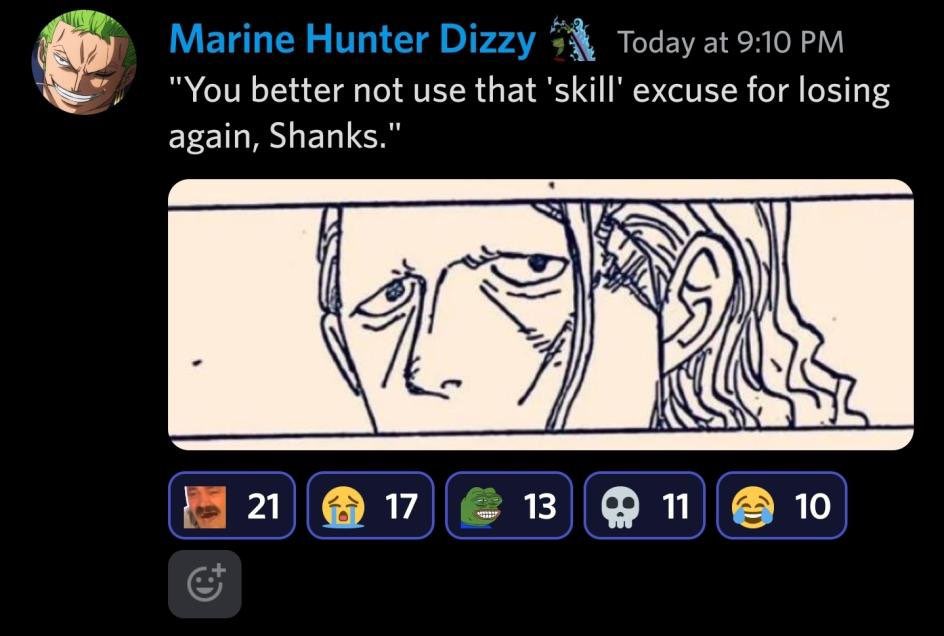Toggle the tears of joy reaction with 10
Image resolution: width=944 pixels, height=636 pixels.
(x=781, y=505)
